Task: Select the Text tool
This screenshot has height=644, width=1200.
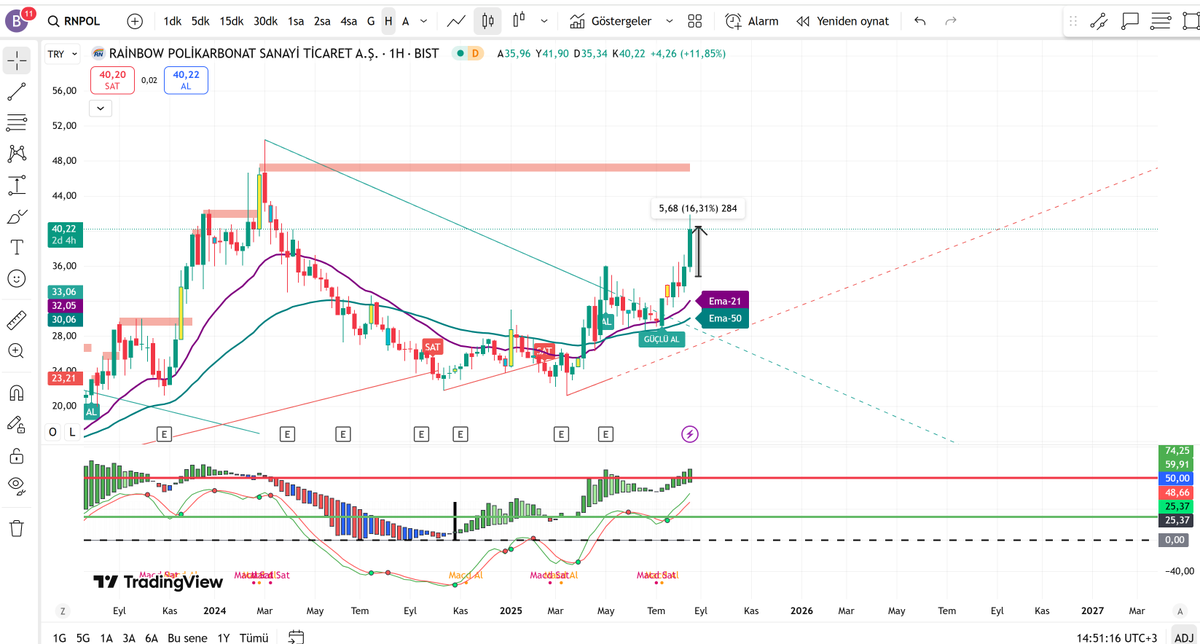Action: coord(17,247)
